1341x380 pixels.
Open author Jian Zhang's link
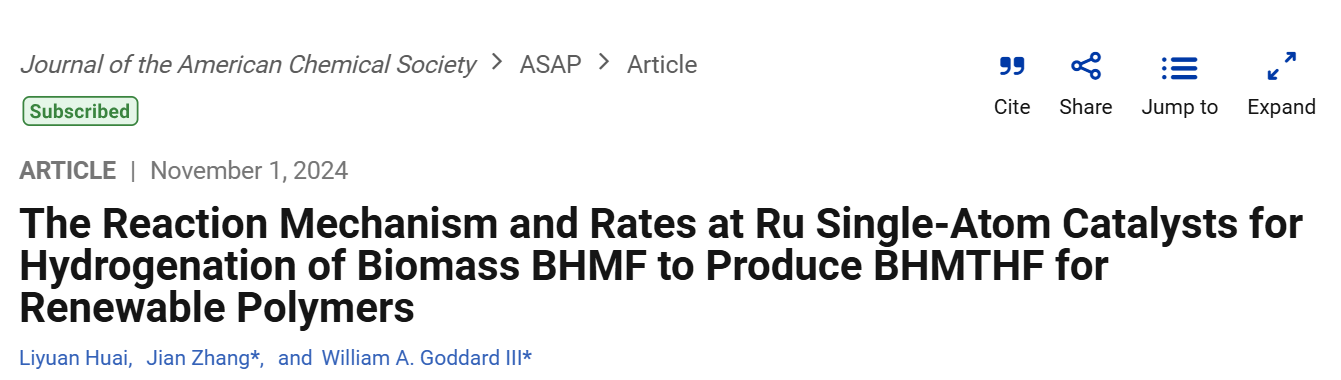(x=203, y=358)
